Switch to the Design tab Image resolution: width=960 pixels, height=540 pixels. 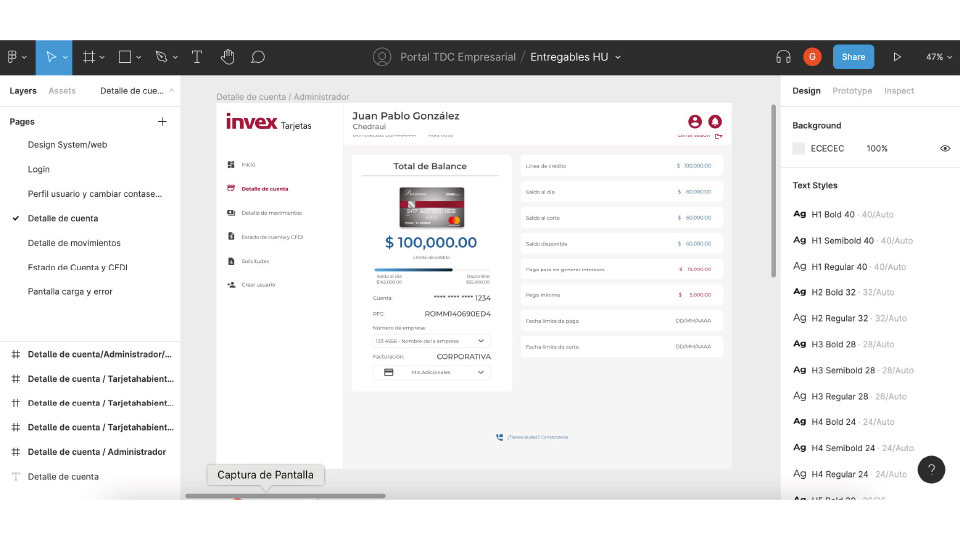tap(806, 91)
